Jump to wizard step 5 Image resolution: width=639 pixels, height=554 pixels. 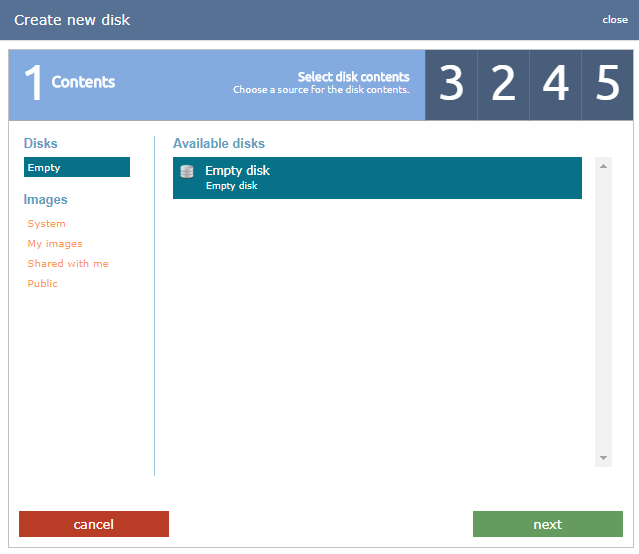[x=607, y=85]
